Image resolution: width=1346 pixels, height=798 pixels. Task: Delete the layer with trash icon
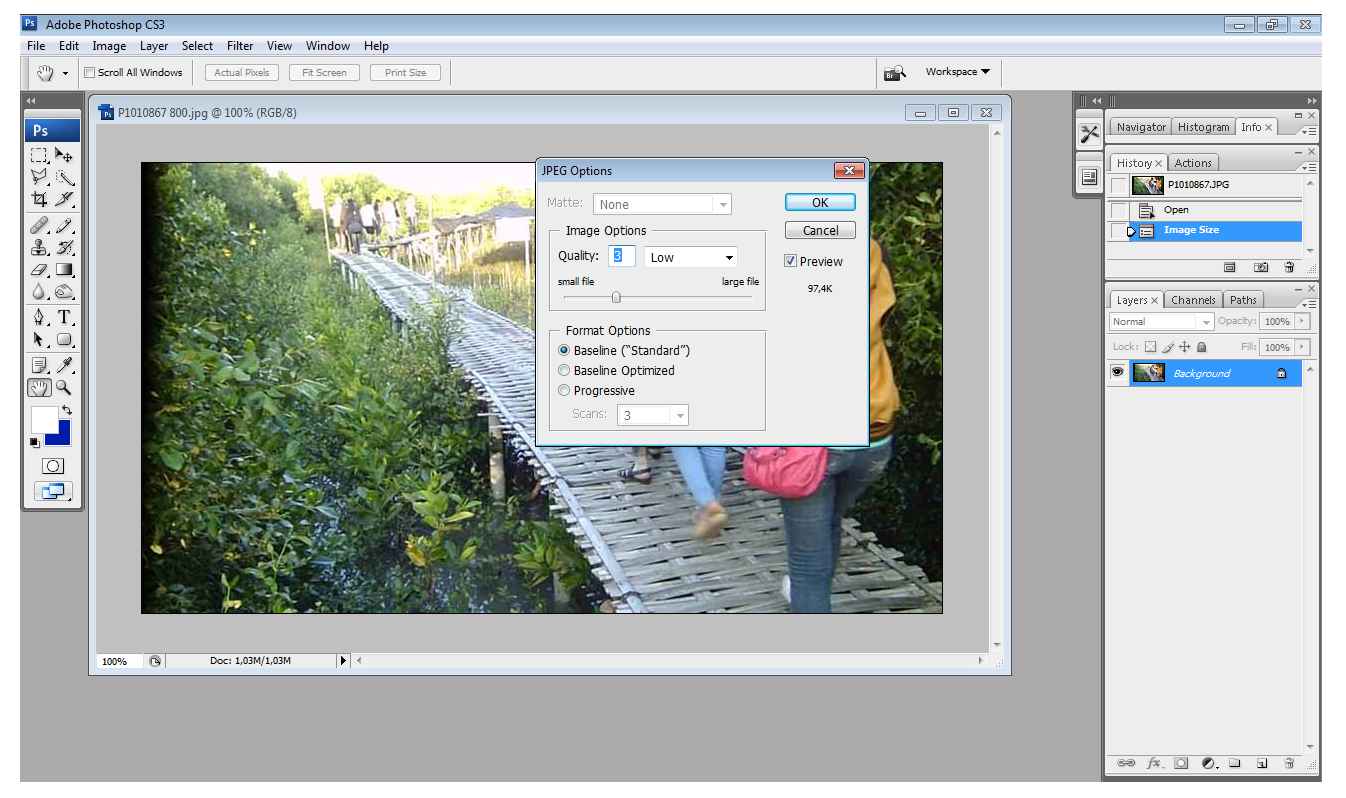coord(1289,765)
